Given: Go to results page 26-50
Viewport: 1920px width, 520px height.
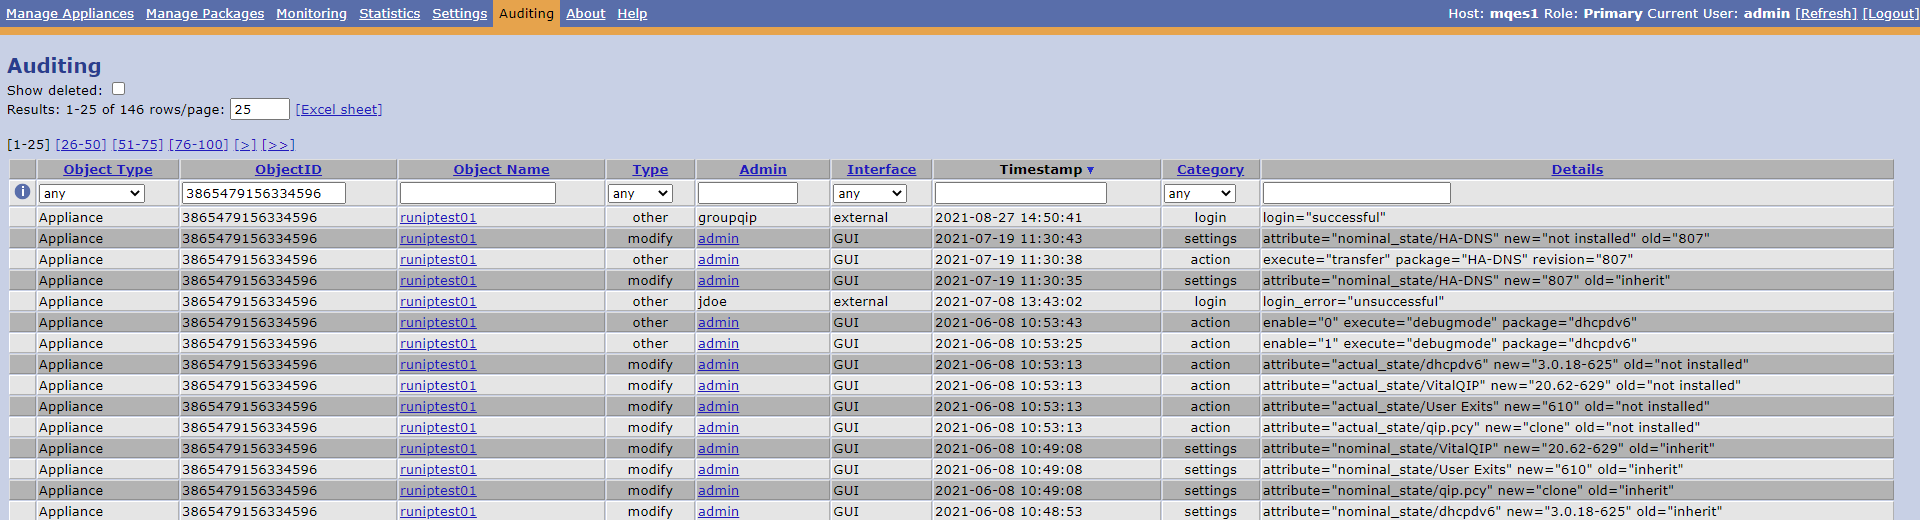Looking at the screenshot, I should (80, 144).
